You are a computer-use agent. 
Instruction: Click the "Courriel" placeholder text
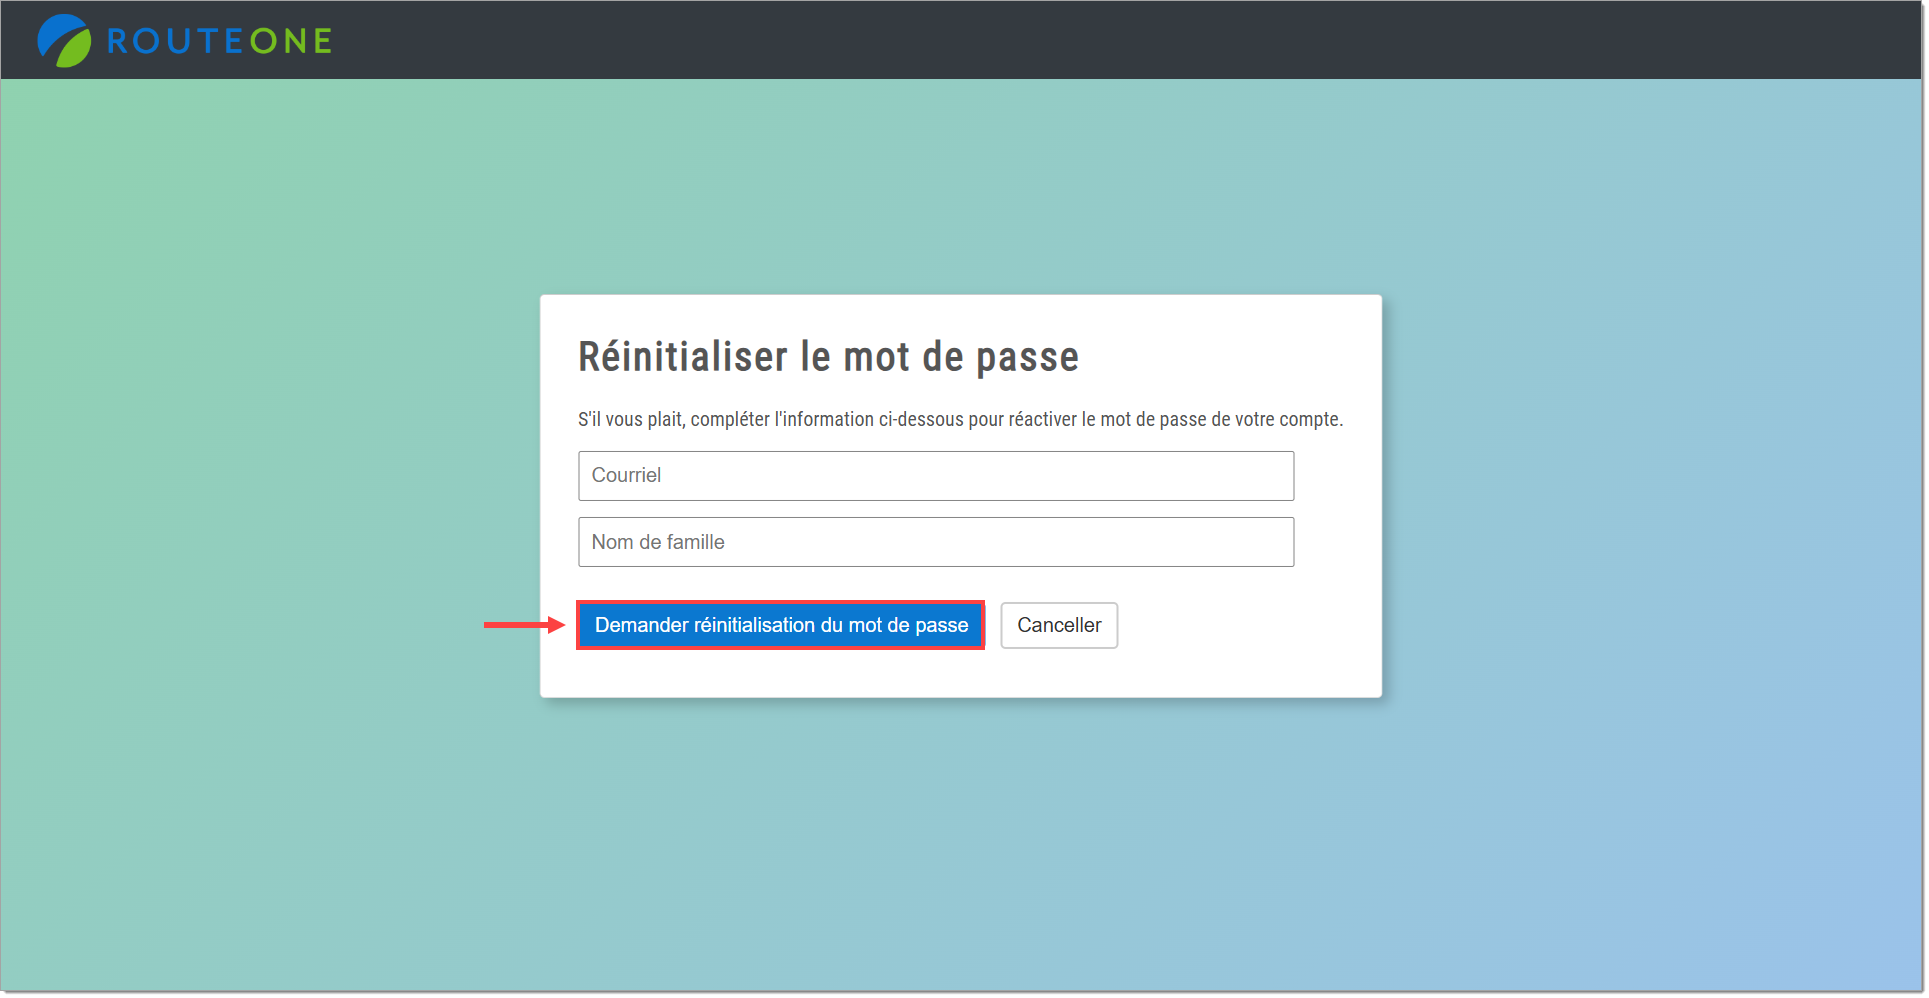(626, 476)
